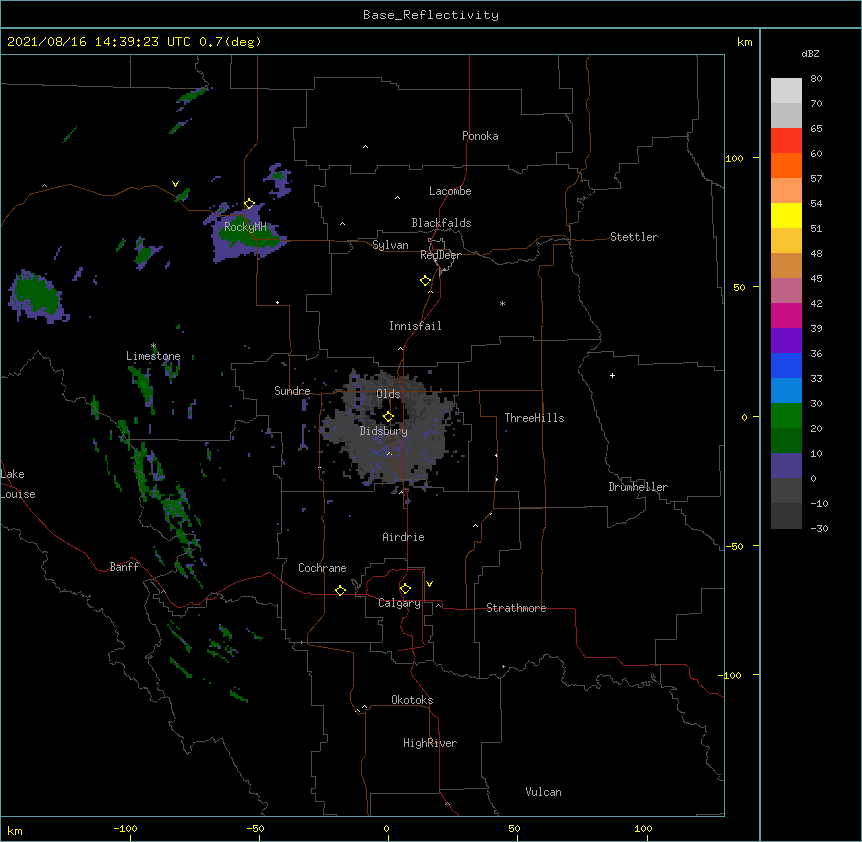Click the Blackfalds city label
Viewport: 862px width, 842px height.
click(441, 223)
